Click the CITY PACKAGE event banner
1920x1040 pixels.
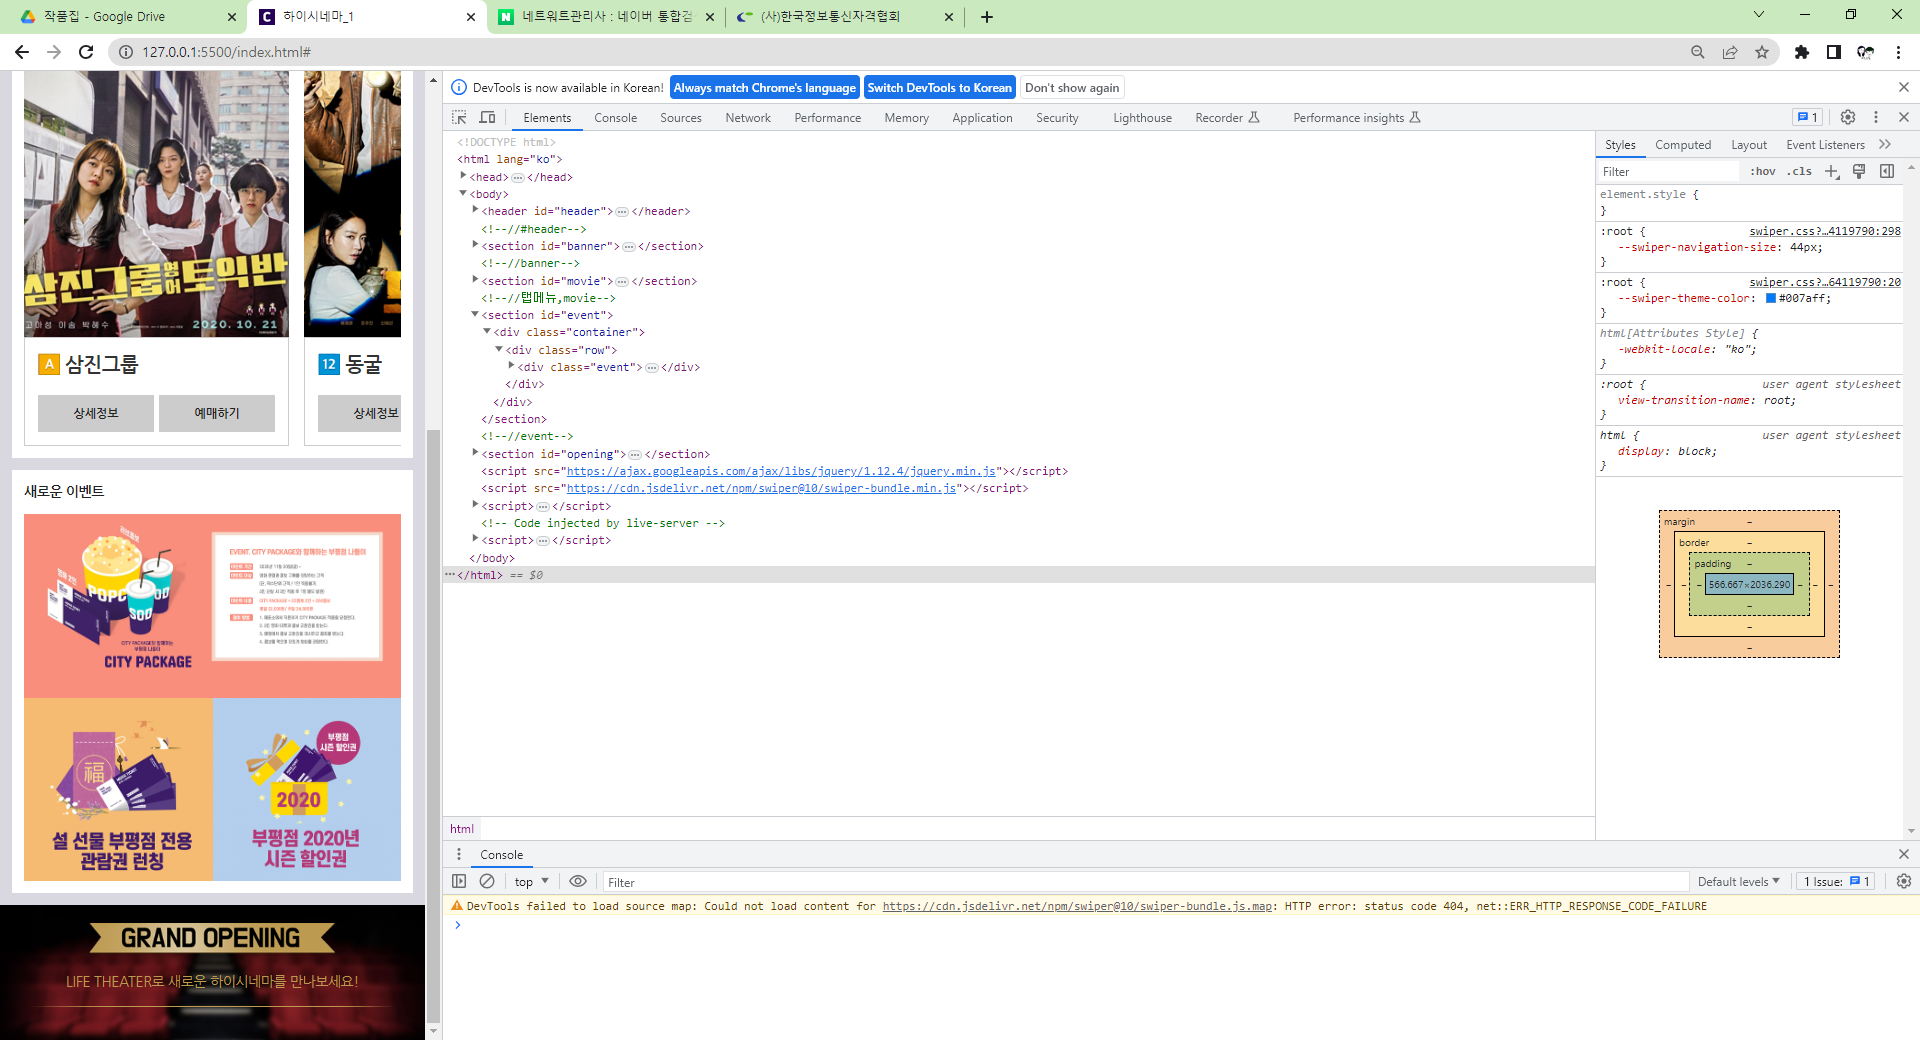pos(212,605)
